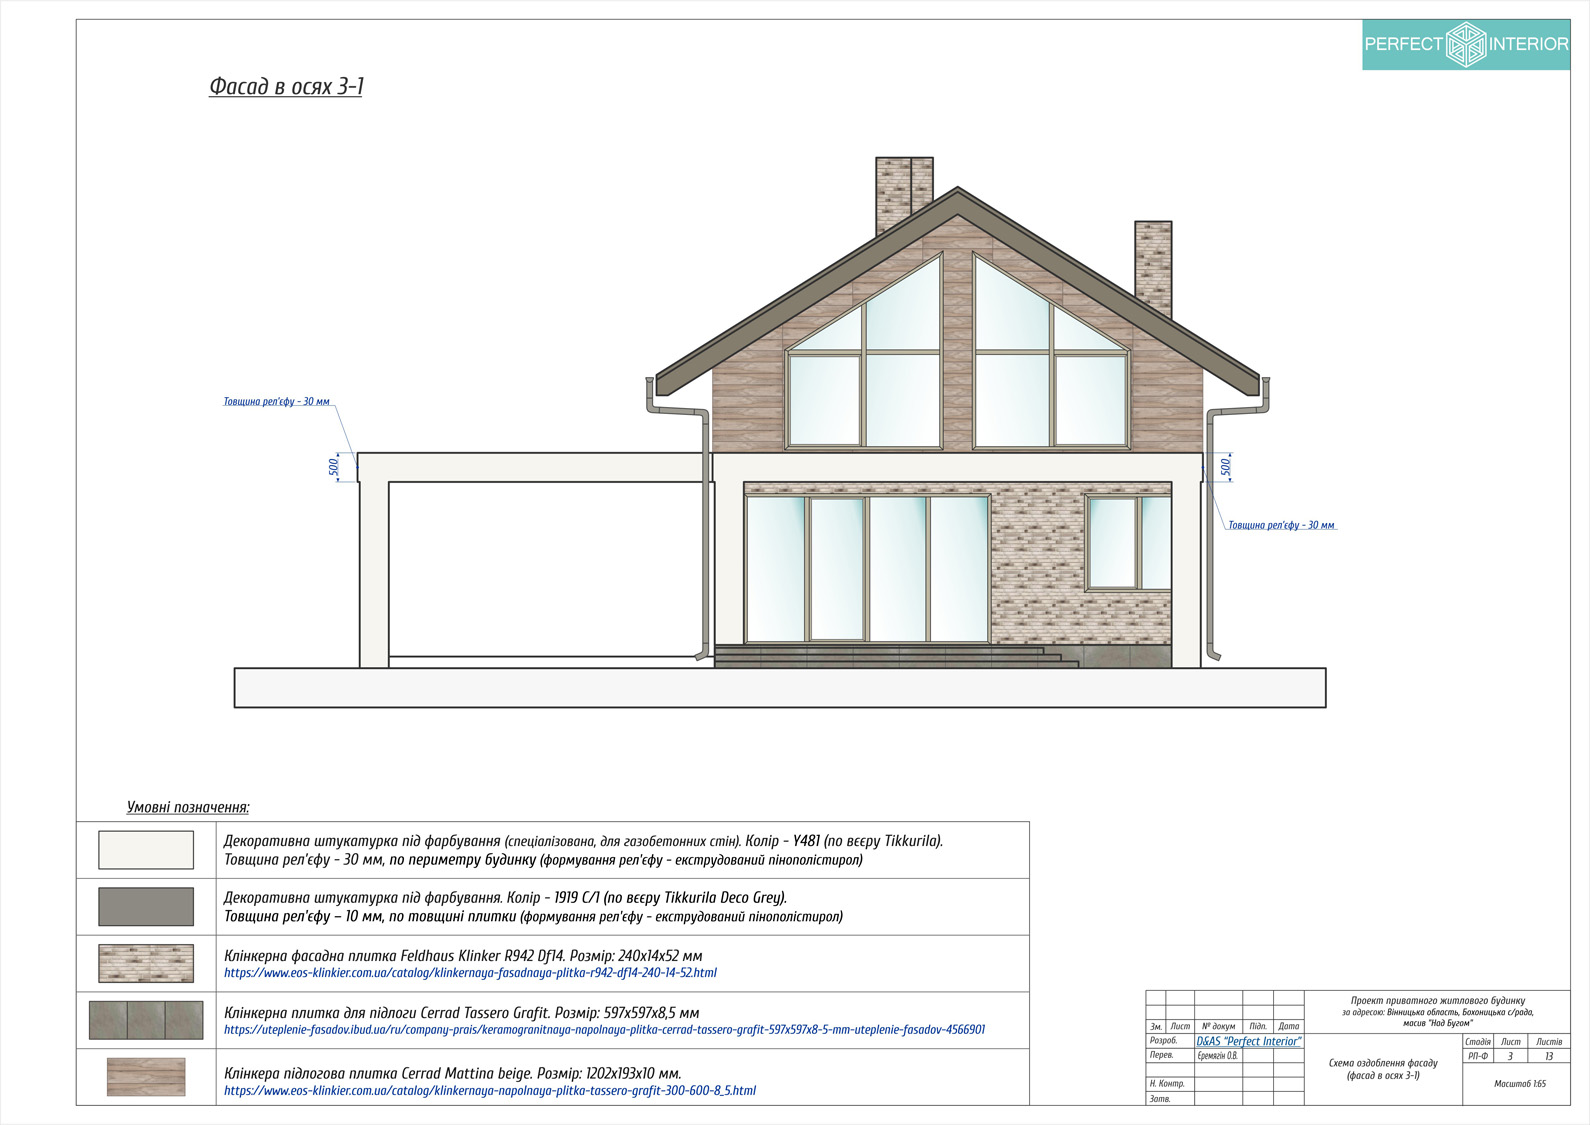The height and width of the screenshot is (1125, 1590).
Task: Click the Perfect Interior logo emblem
Action: (x=1466, y=44)
